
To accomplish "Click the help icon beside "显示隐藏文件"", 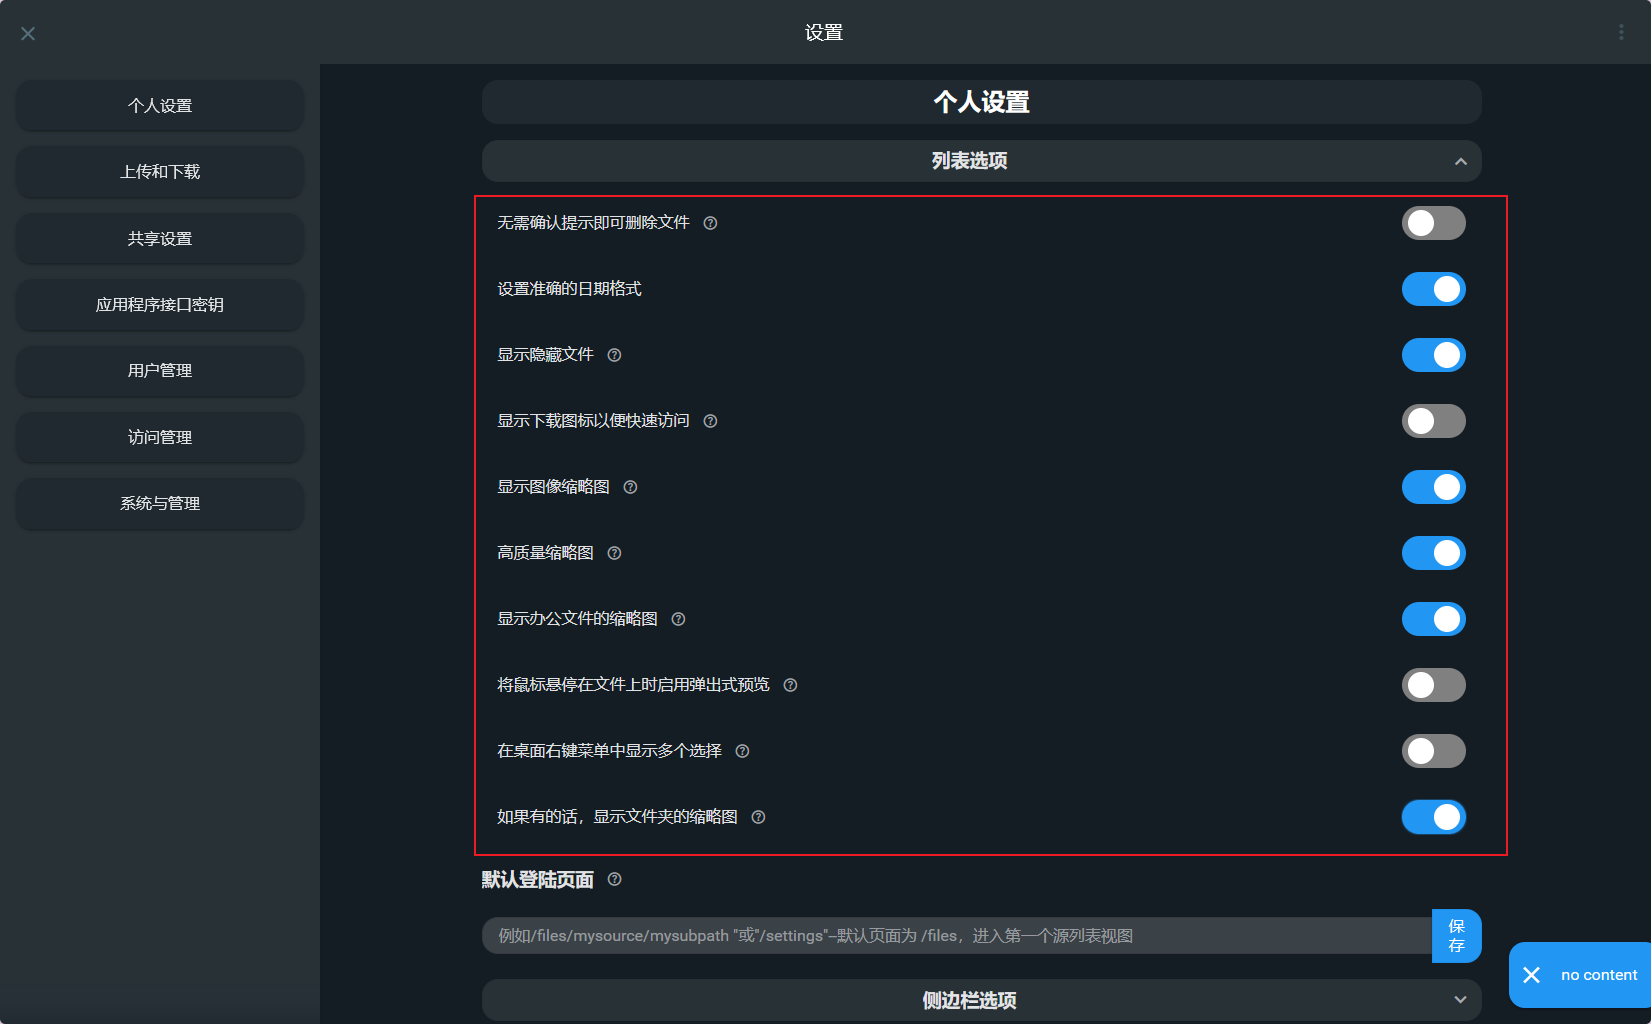I will point(614,355).
